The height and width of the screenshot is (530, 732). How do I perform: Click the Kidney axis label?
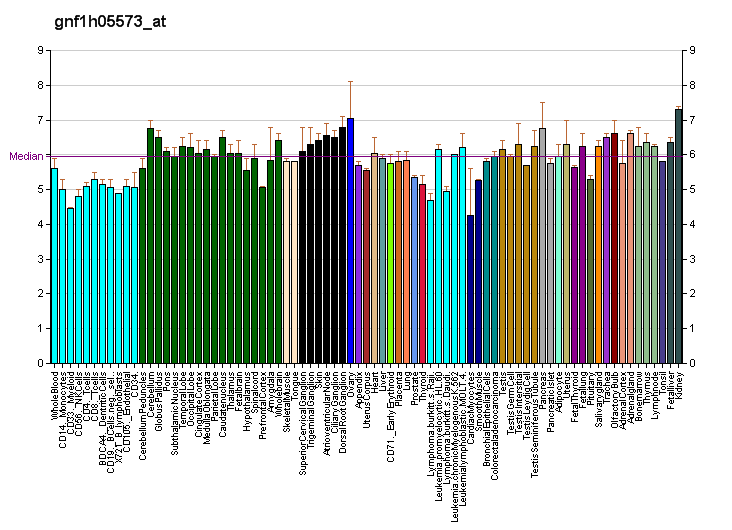pos(679,385)
